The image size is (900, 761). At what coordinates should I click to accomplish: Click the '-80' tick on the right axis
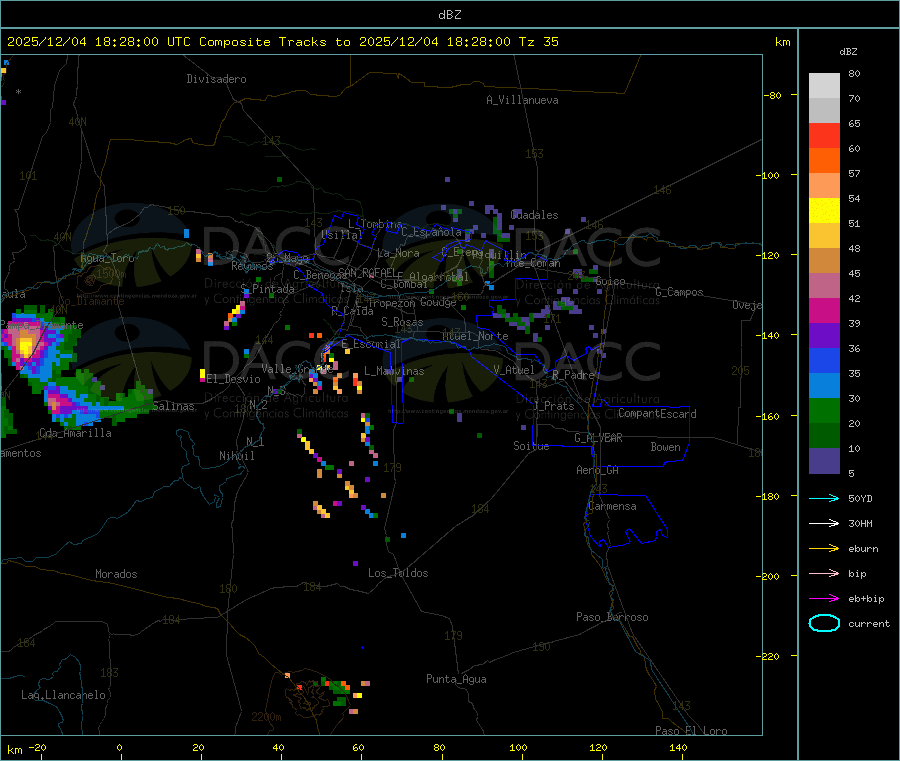tap(773, 96)
